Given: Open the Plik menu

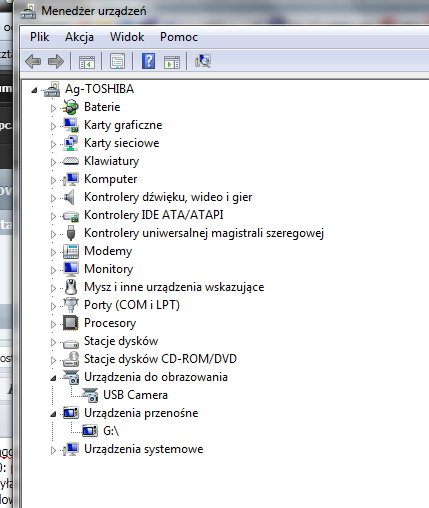Looking at the screenshot, I should [40, 37].
